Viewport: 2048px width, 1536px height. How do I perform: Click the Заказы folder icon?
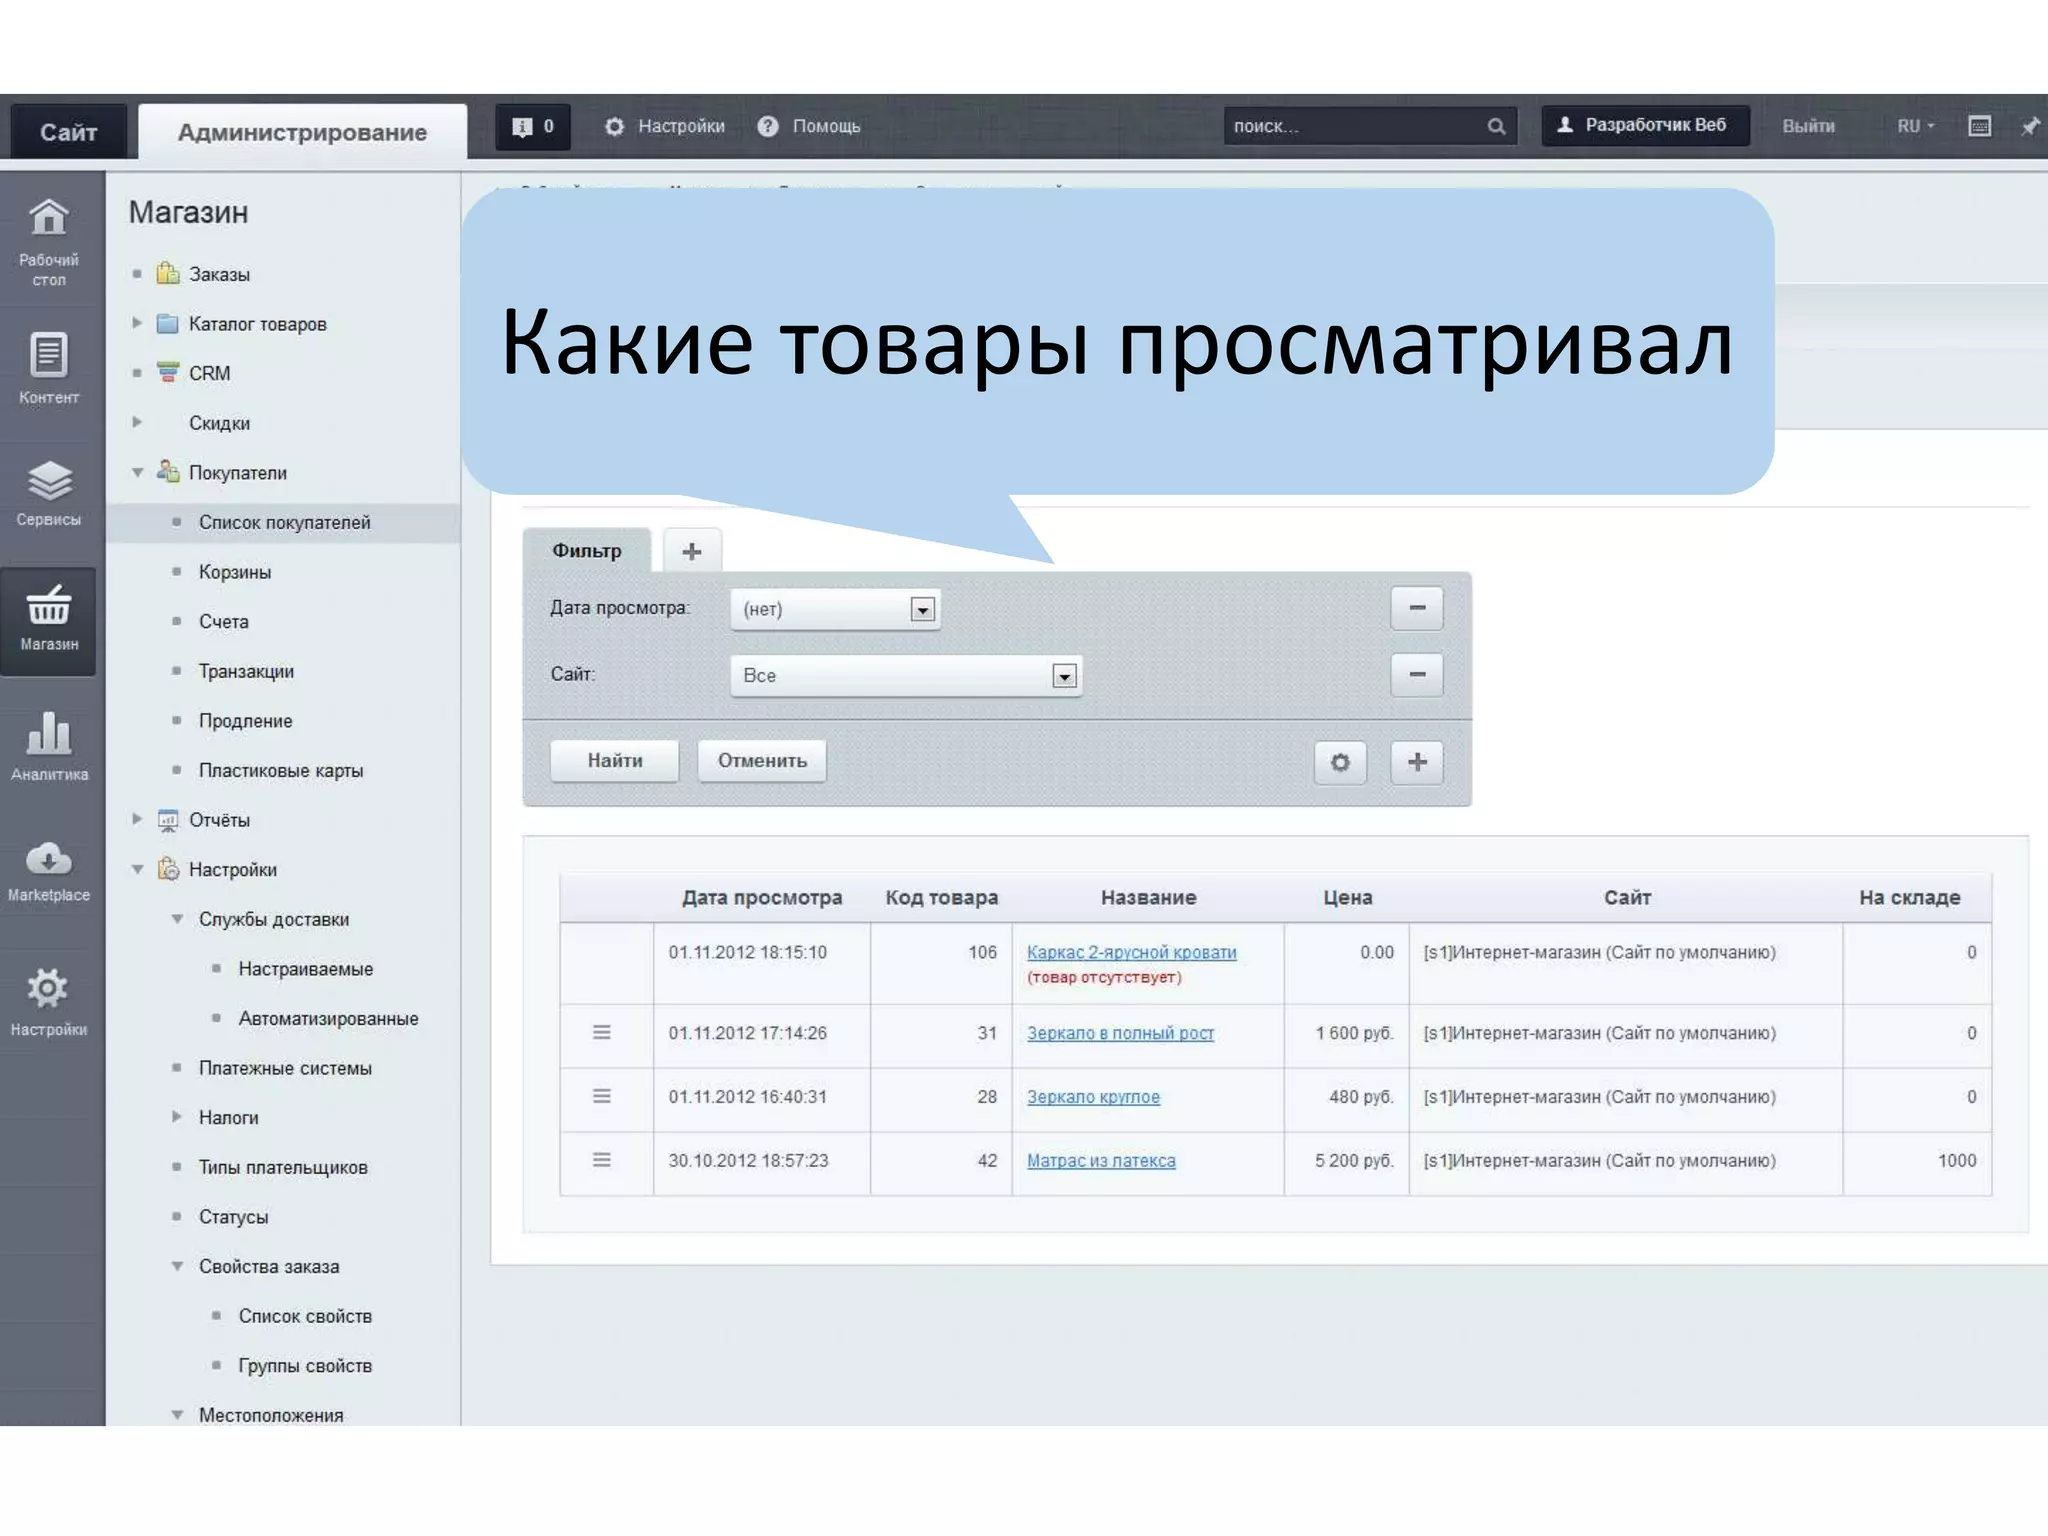[168, 273]
